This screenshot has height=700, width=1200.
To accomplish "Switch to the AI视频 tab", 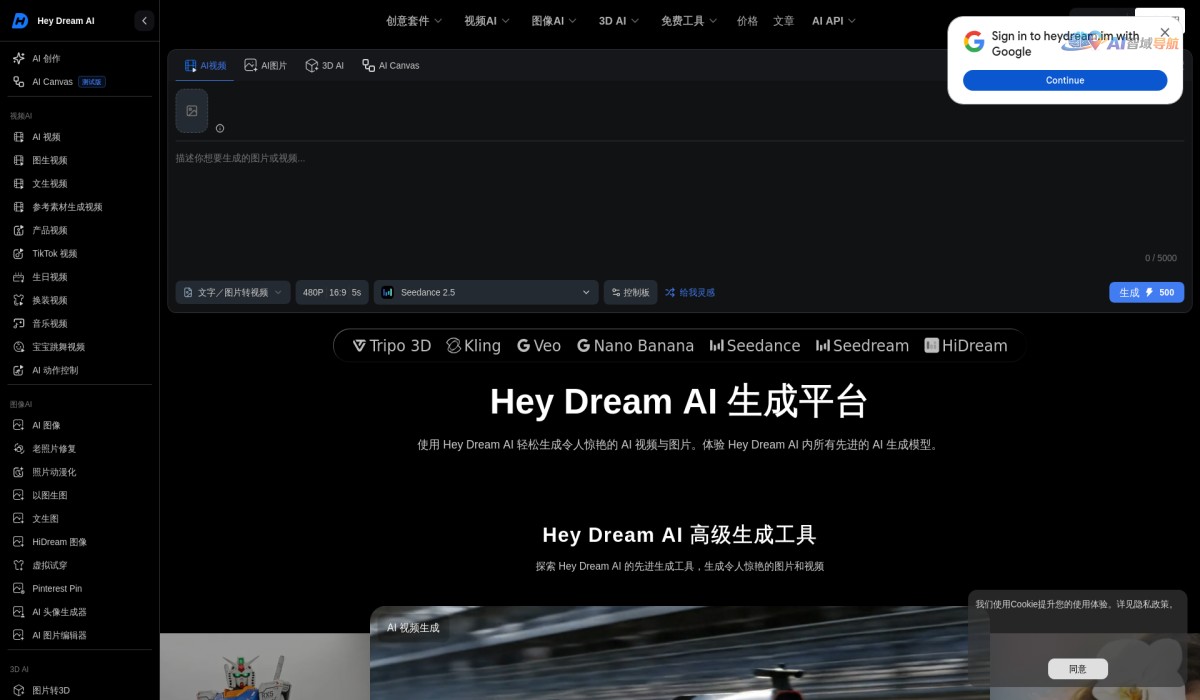I will point(206,66).
